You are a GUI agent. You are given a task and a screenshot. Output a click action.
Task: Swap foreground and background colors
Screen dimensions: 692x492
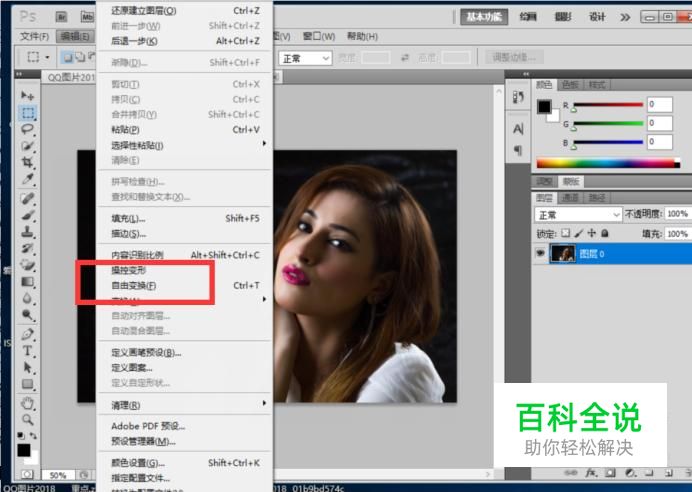tap(33, 436)
